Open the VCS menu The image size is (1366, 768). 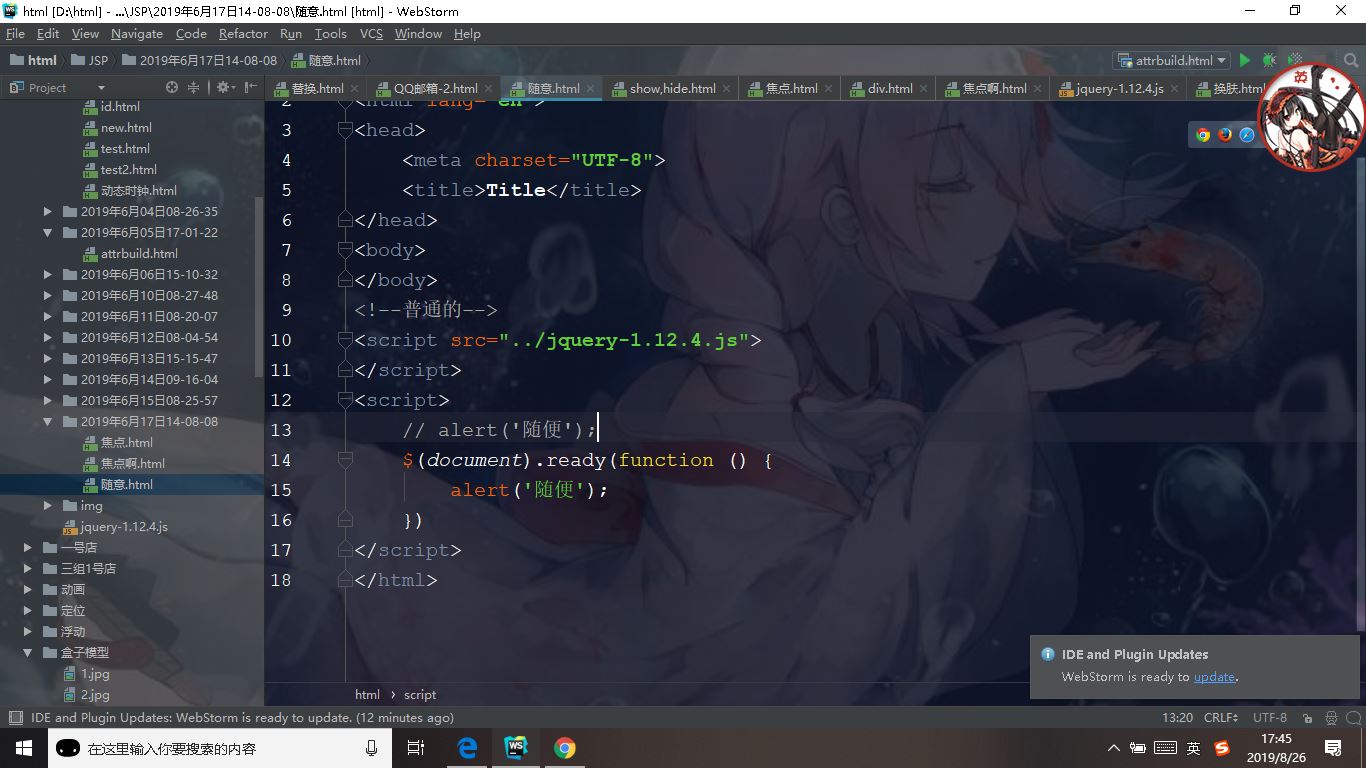[371, 34]
